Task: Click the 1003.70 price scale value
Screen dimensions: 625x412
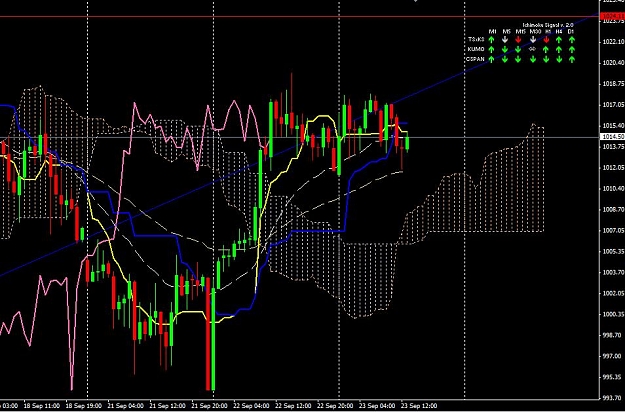Action: pyautogui.click(x=614, y=272)
